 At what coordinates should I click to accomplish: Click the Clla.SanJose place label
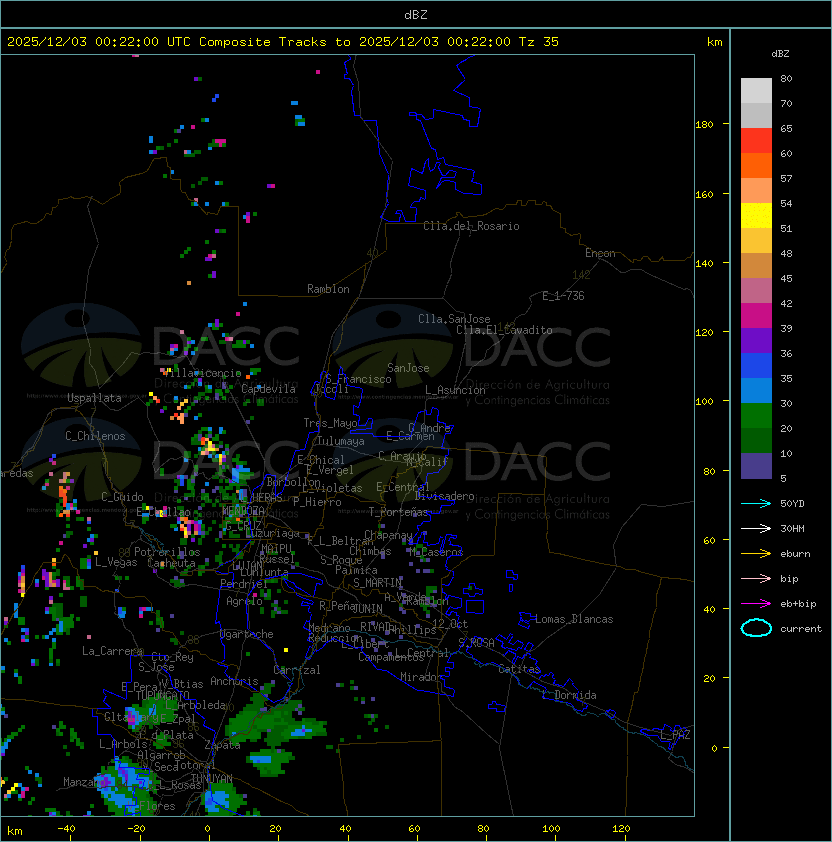tap(454, 319)
